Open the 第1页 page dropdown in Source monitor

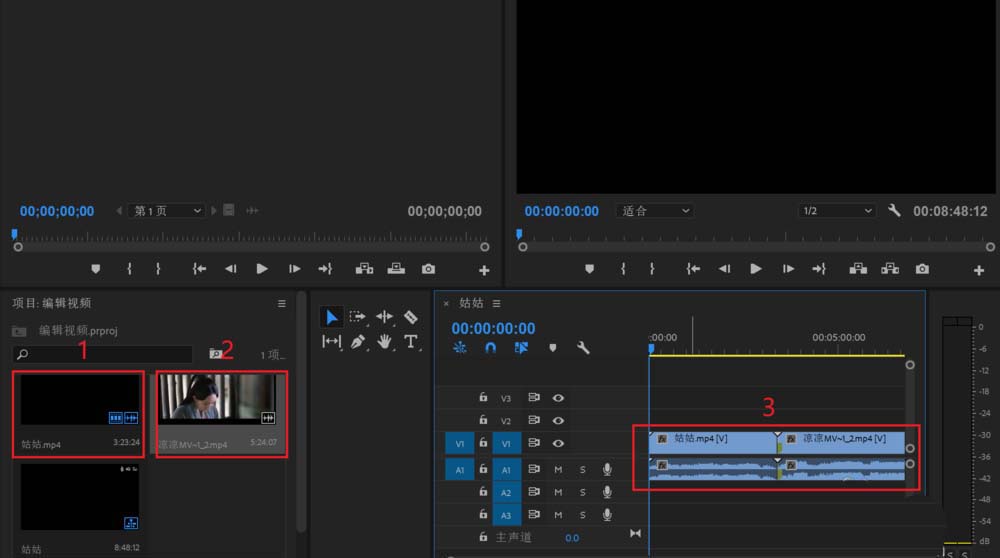click(167, 210)
